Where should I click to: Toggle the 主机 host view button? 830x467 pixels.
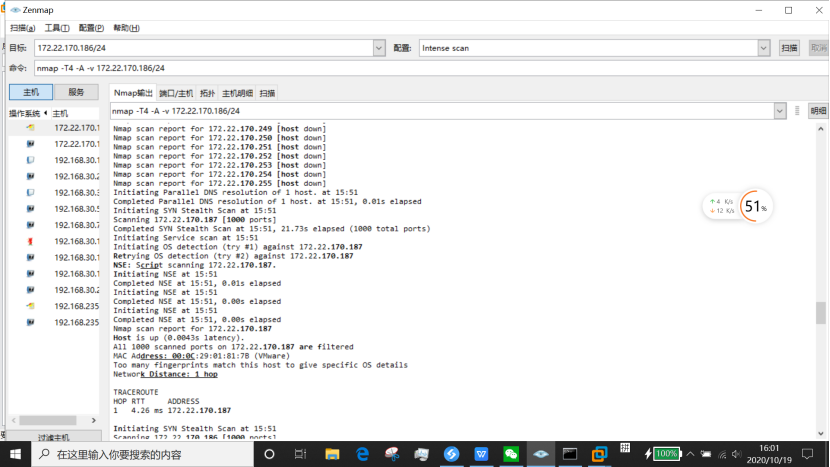pyautogui.click(x=31, y=92)
